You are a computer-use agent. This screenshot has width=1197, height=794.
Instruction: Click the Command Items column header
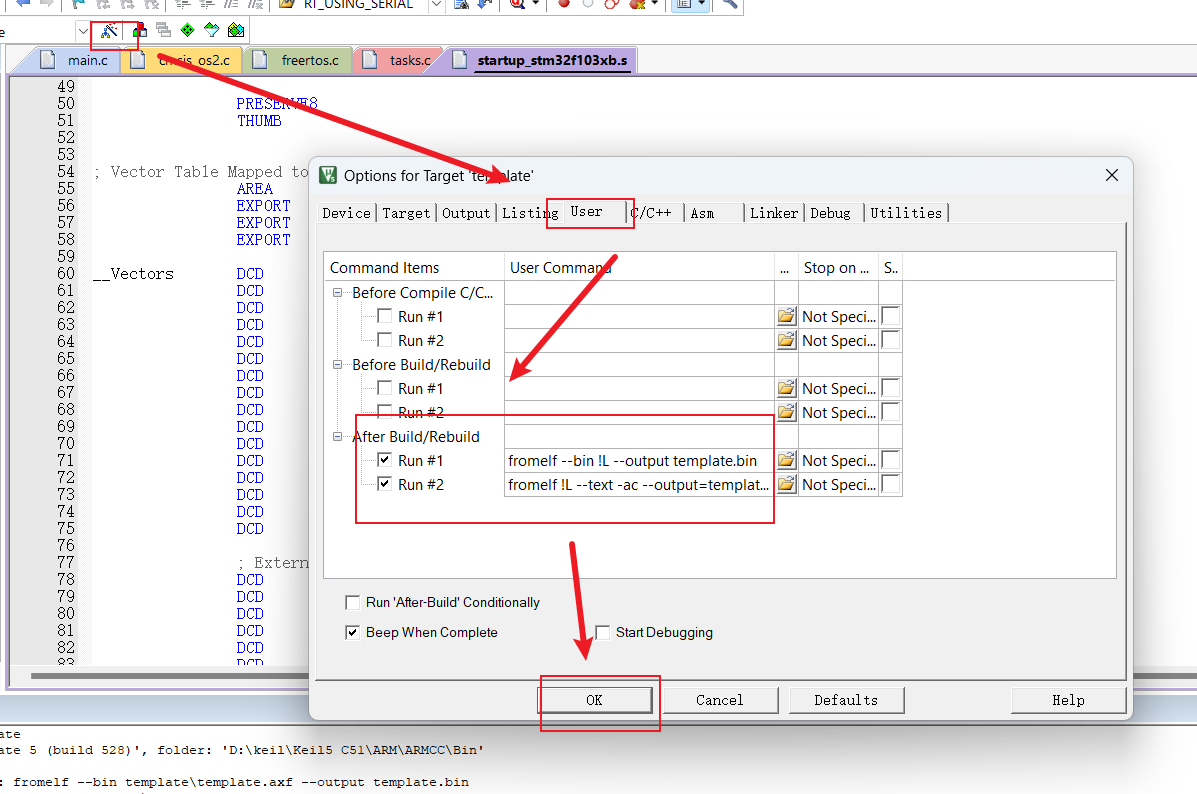point(414,268)
